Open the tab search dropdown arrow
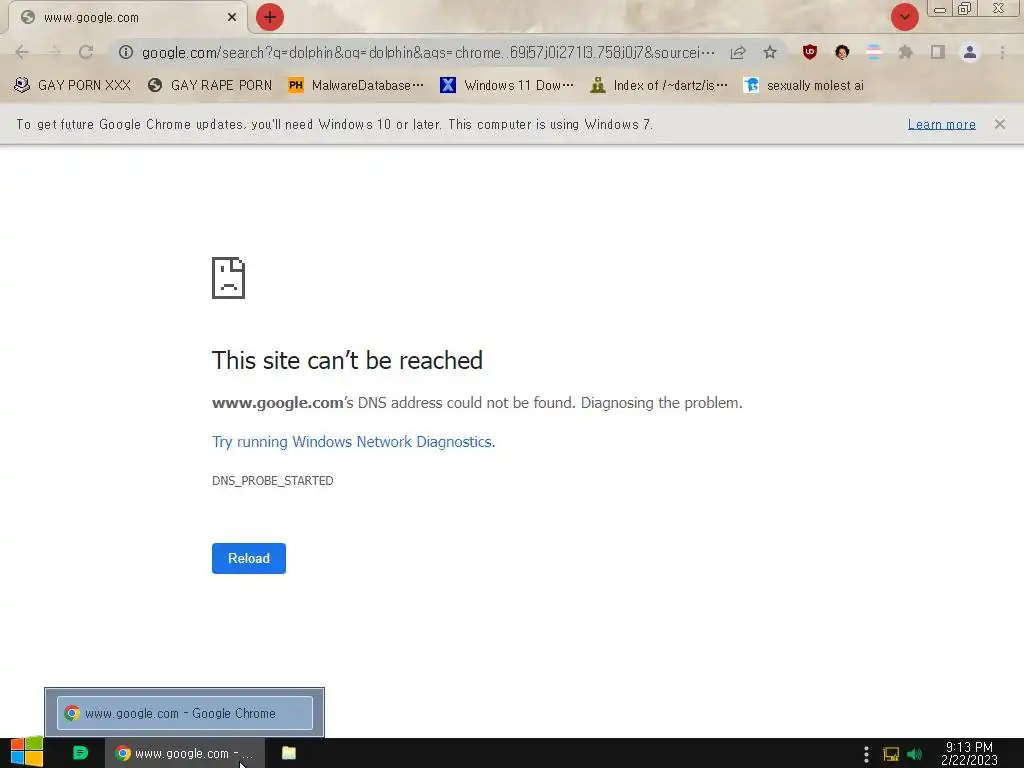 click(x=904, y=17)
